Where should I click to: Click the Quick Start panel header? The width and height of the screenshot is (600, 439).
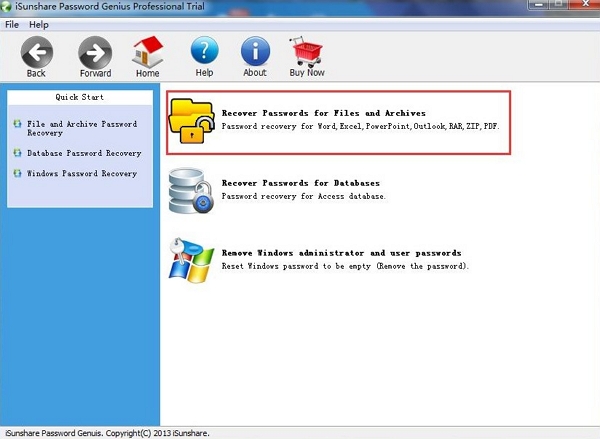click(x=80, y=97)
